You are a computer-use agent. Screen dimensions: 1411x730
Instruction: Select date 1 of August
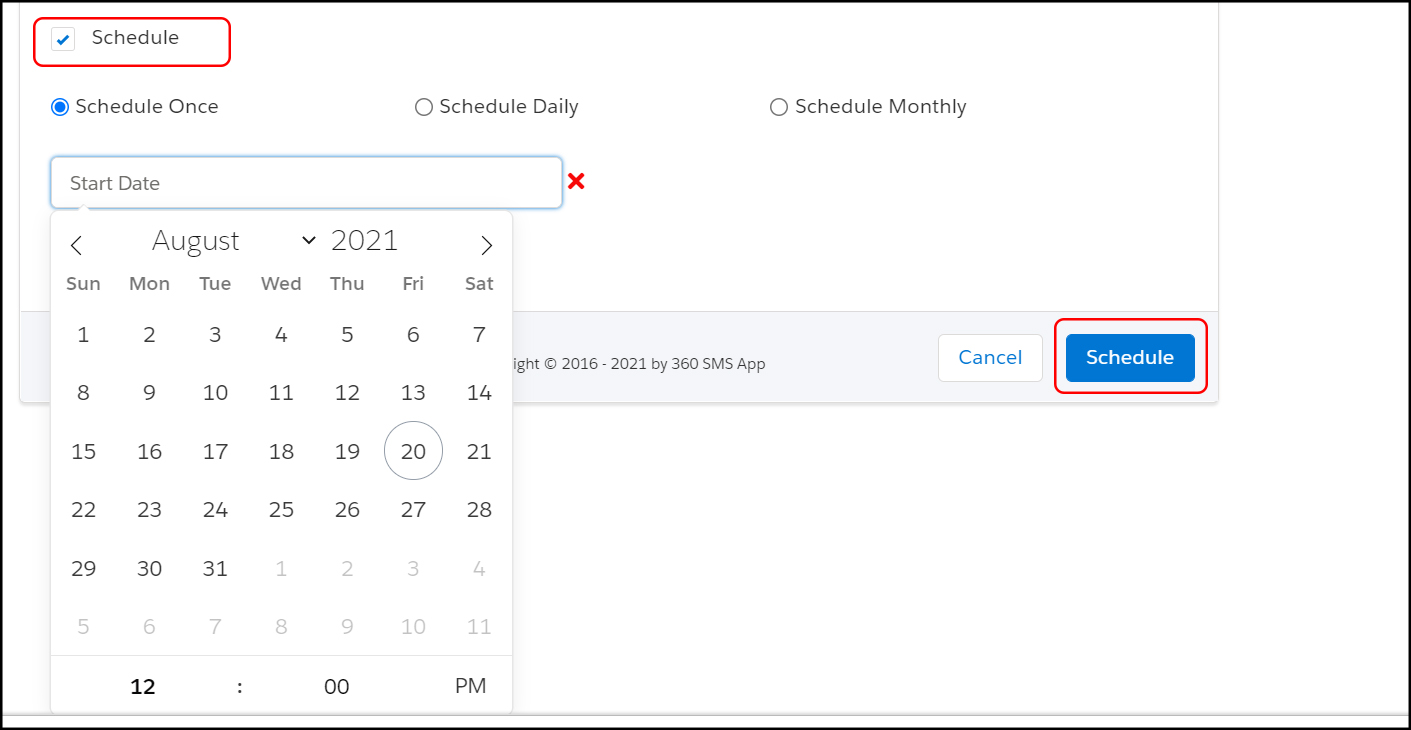pos(83,335)
